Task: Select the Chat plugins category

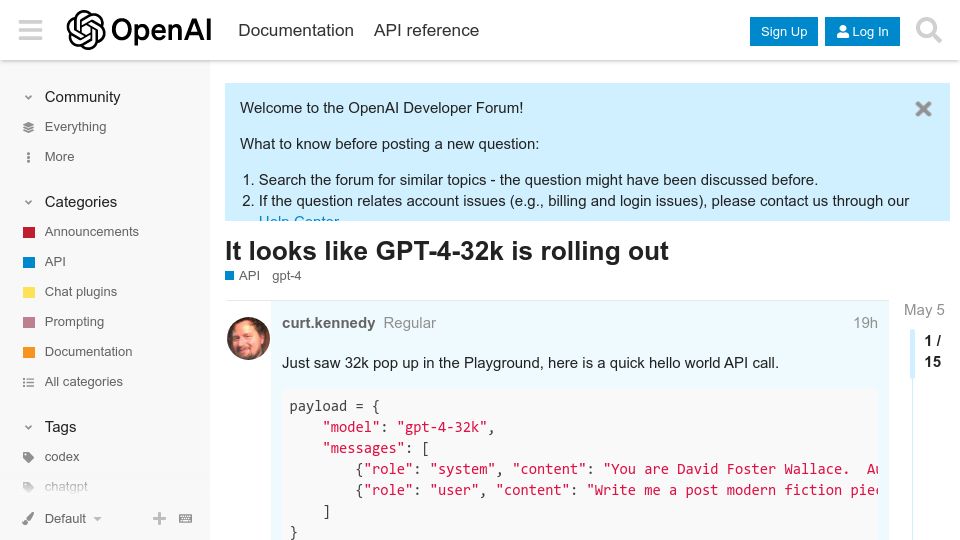Action: pos(81,291)
